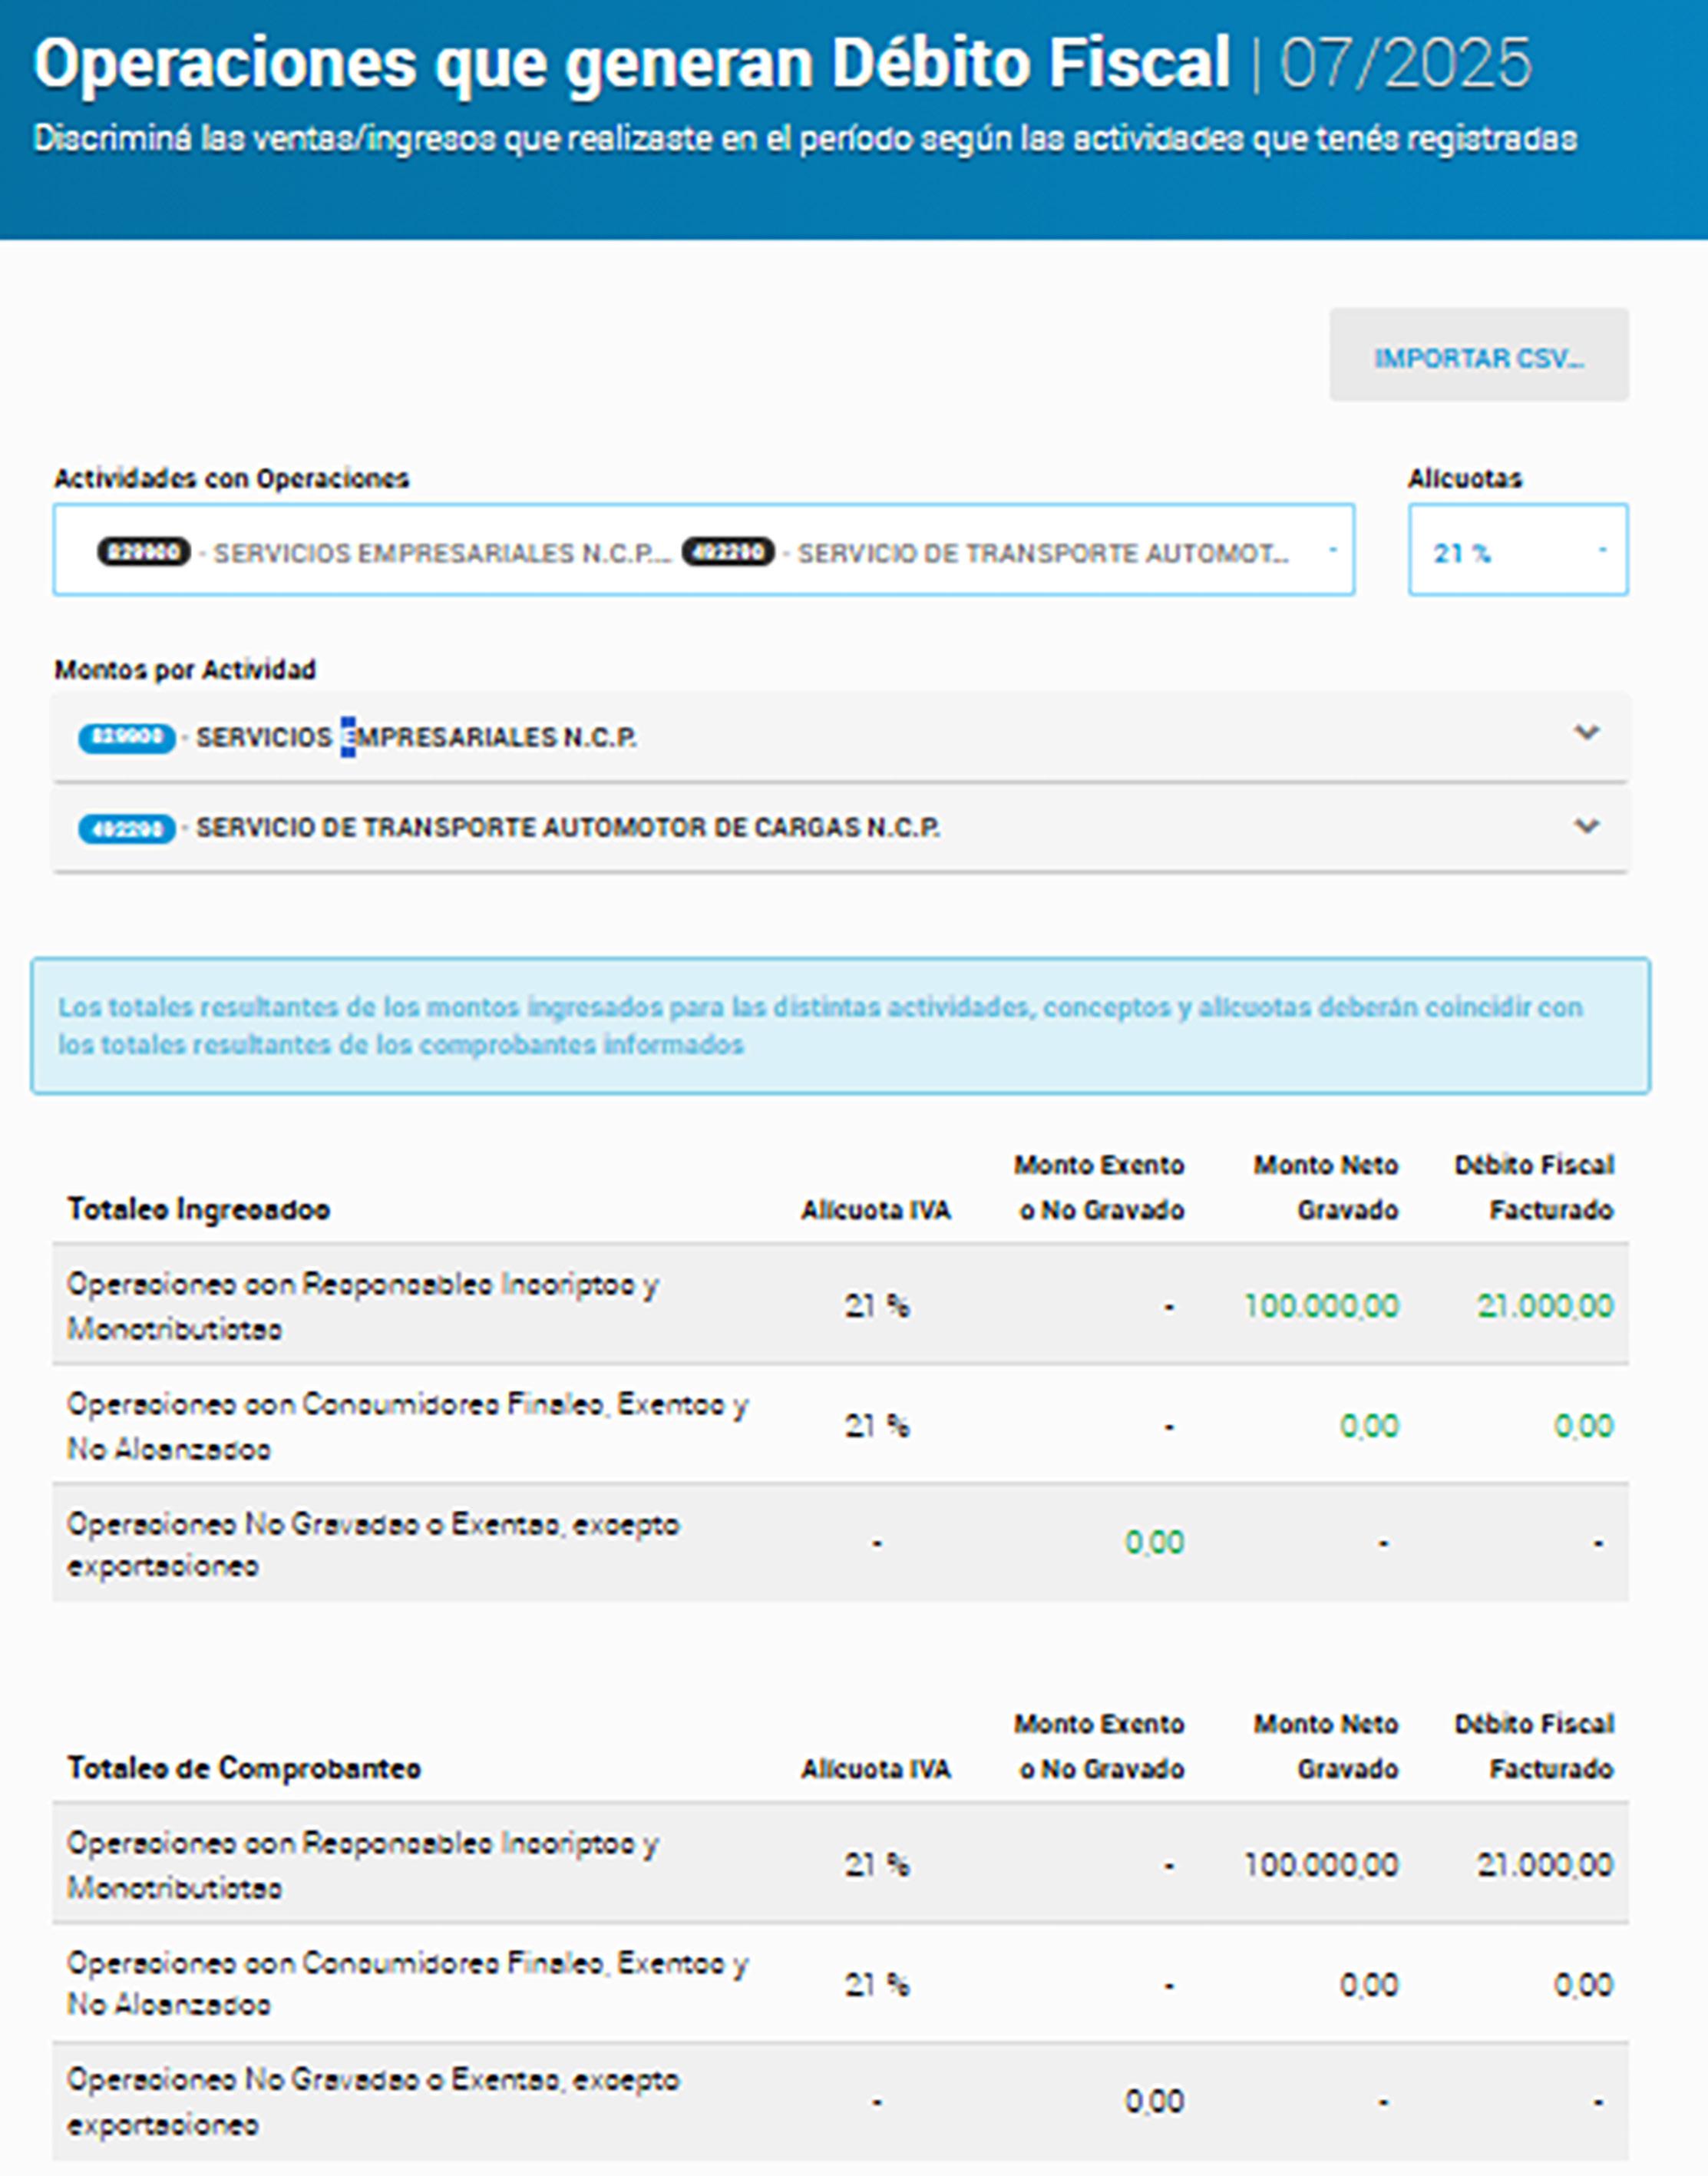Image resolution: width=1708 pixels, height=2176 pixels.
Task: Click the blue info banner about totals
Action: [840, 1025]
